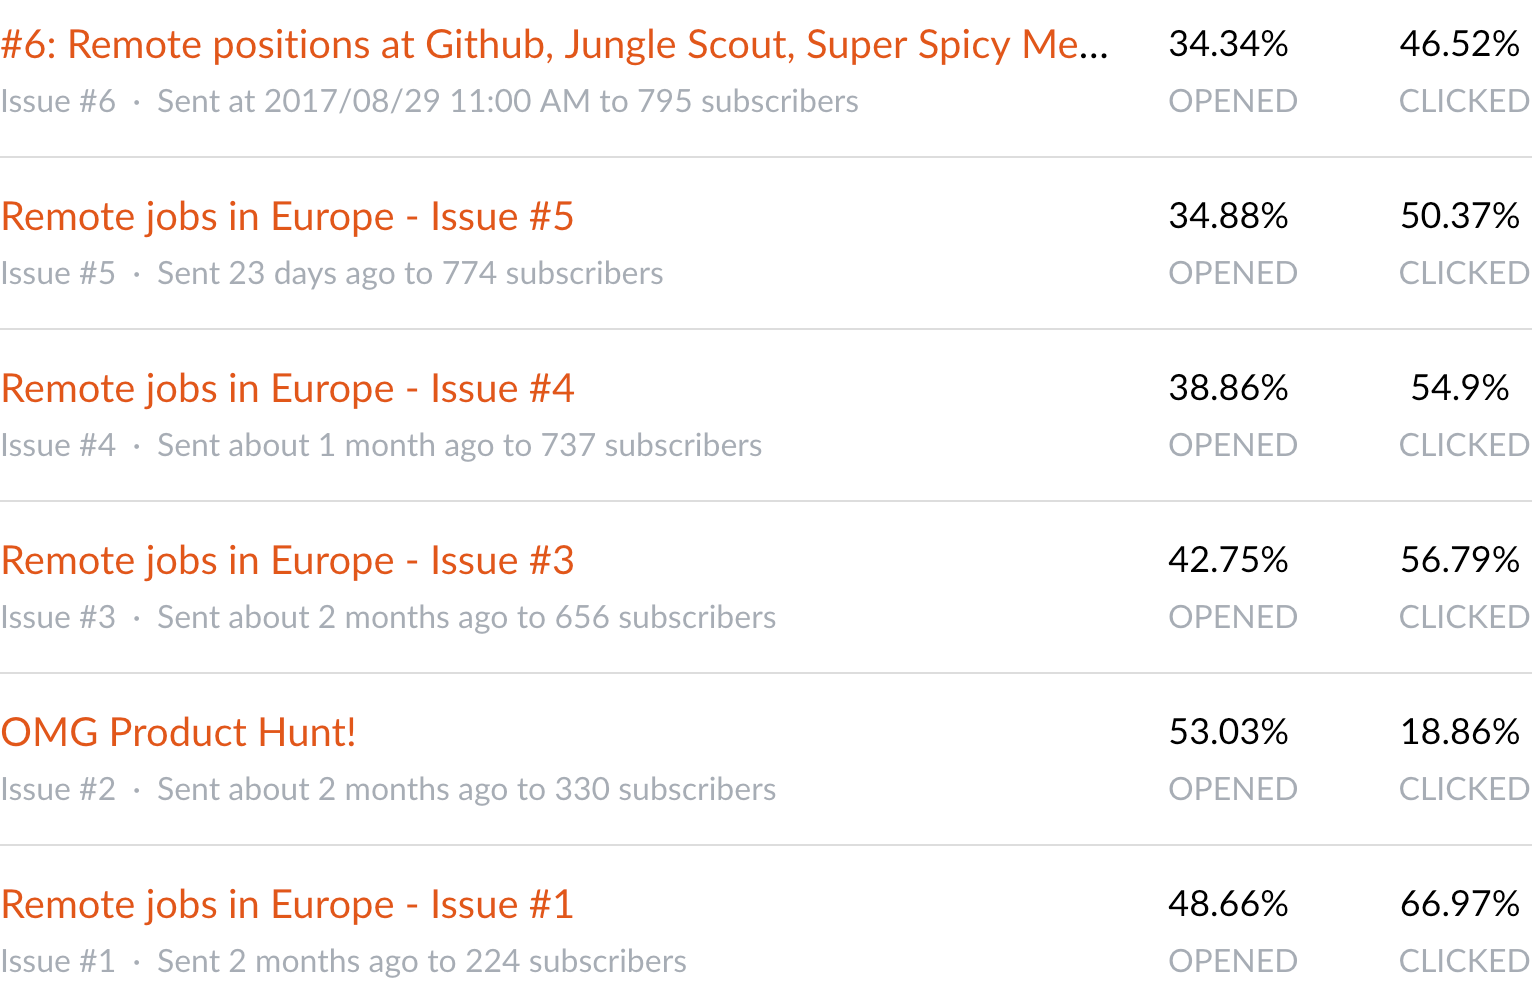Click the 18.86% clicked rate of Issue #2
The height and width of the screenshot is (1004, 1532).
tap(1460, 732)
